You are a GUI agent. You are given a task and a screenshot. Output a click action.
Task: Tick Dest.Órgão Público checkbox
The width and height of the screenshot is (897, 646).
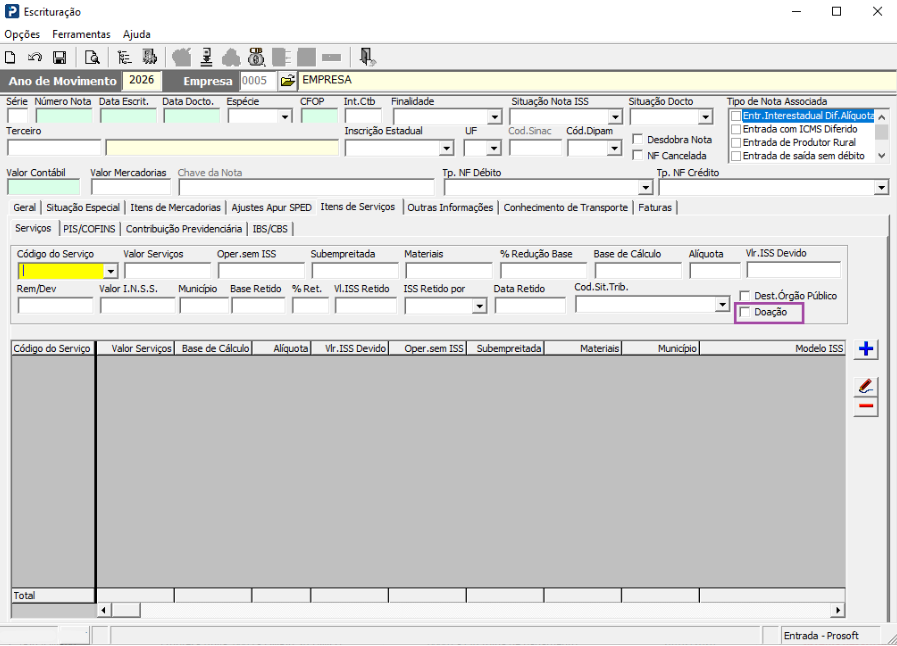point(745,295)
